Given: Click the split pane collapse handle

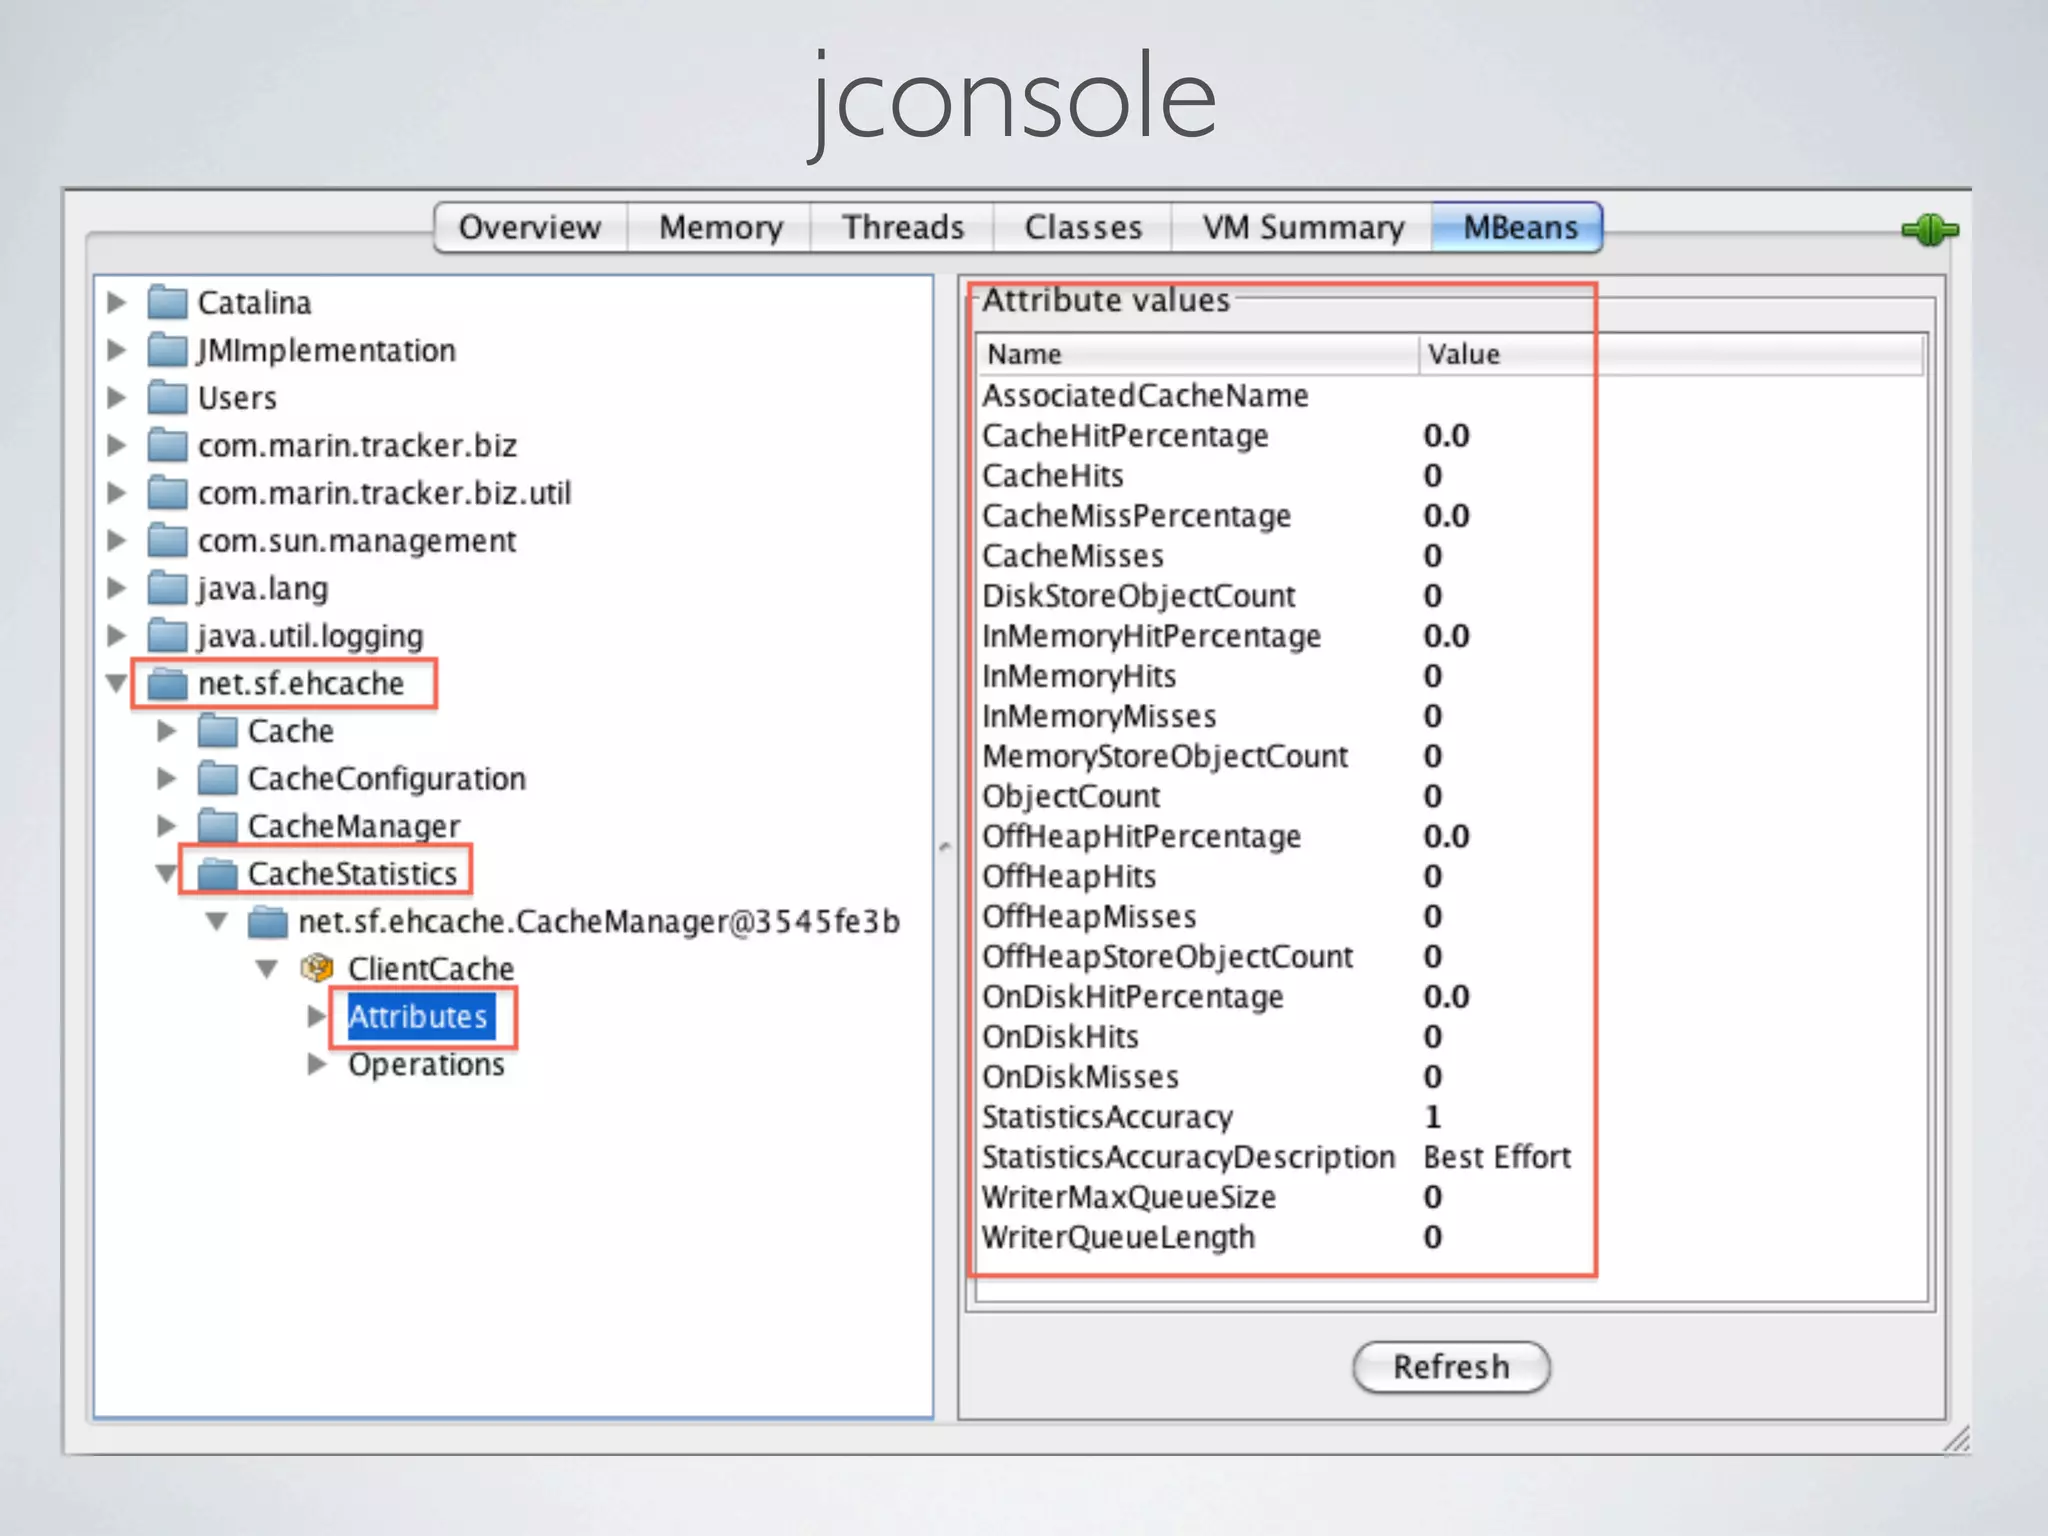Looking at the screenshot, I should click(945, 847).
